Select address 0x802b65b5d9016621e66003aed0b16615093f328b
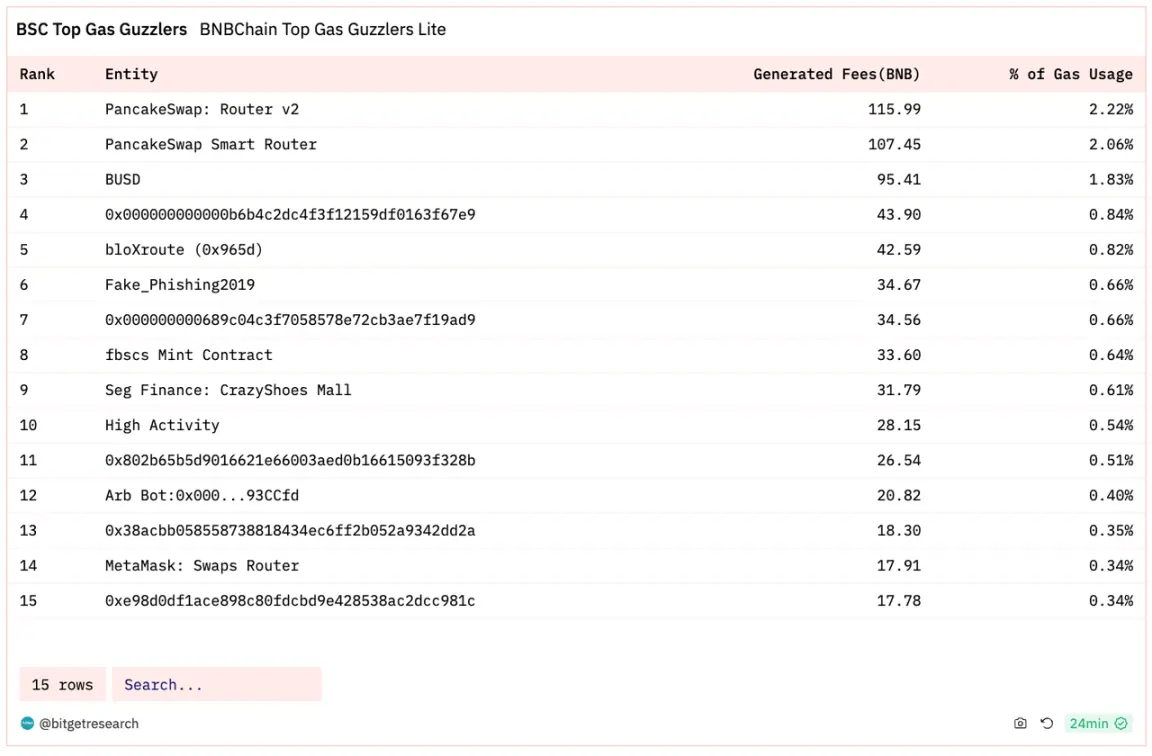 click(290, 460)
